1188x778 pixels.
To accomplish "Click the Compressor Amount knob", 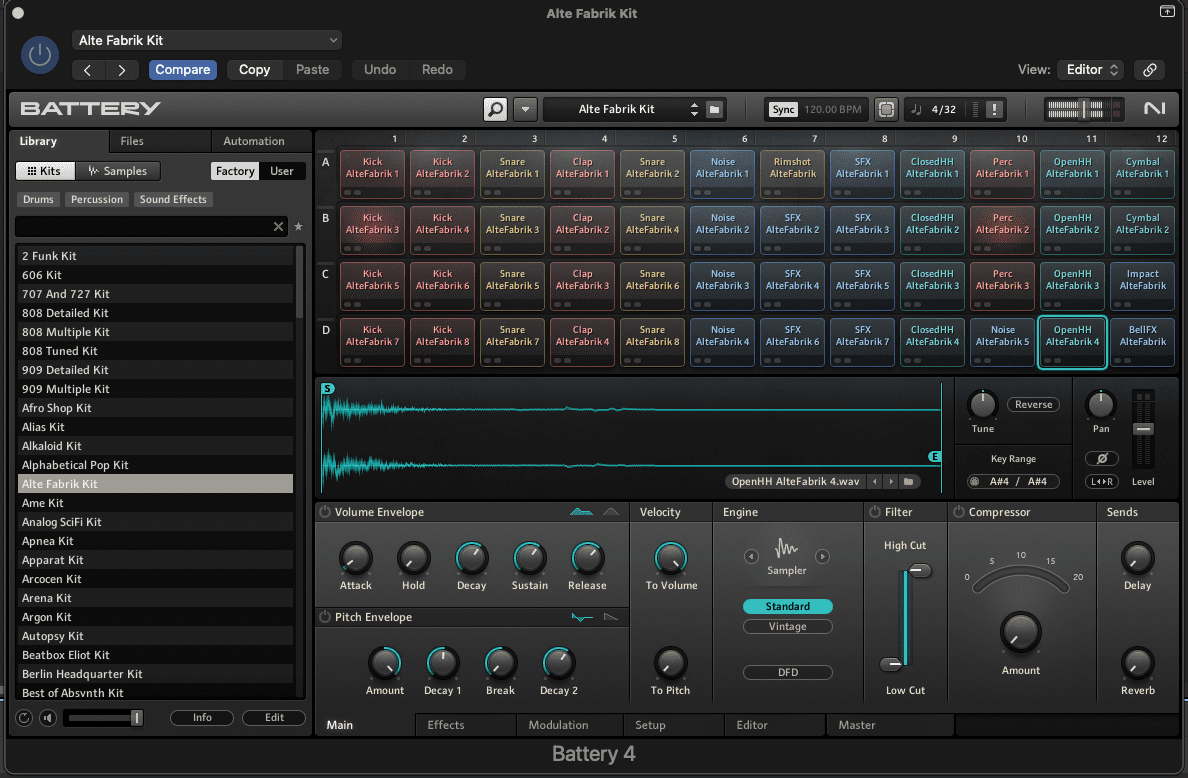I will (x=1021, y=633).
